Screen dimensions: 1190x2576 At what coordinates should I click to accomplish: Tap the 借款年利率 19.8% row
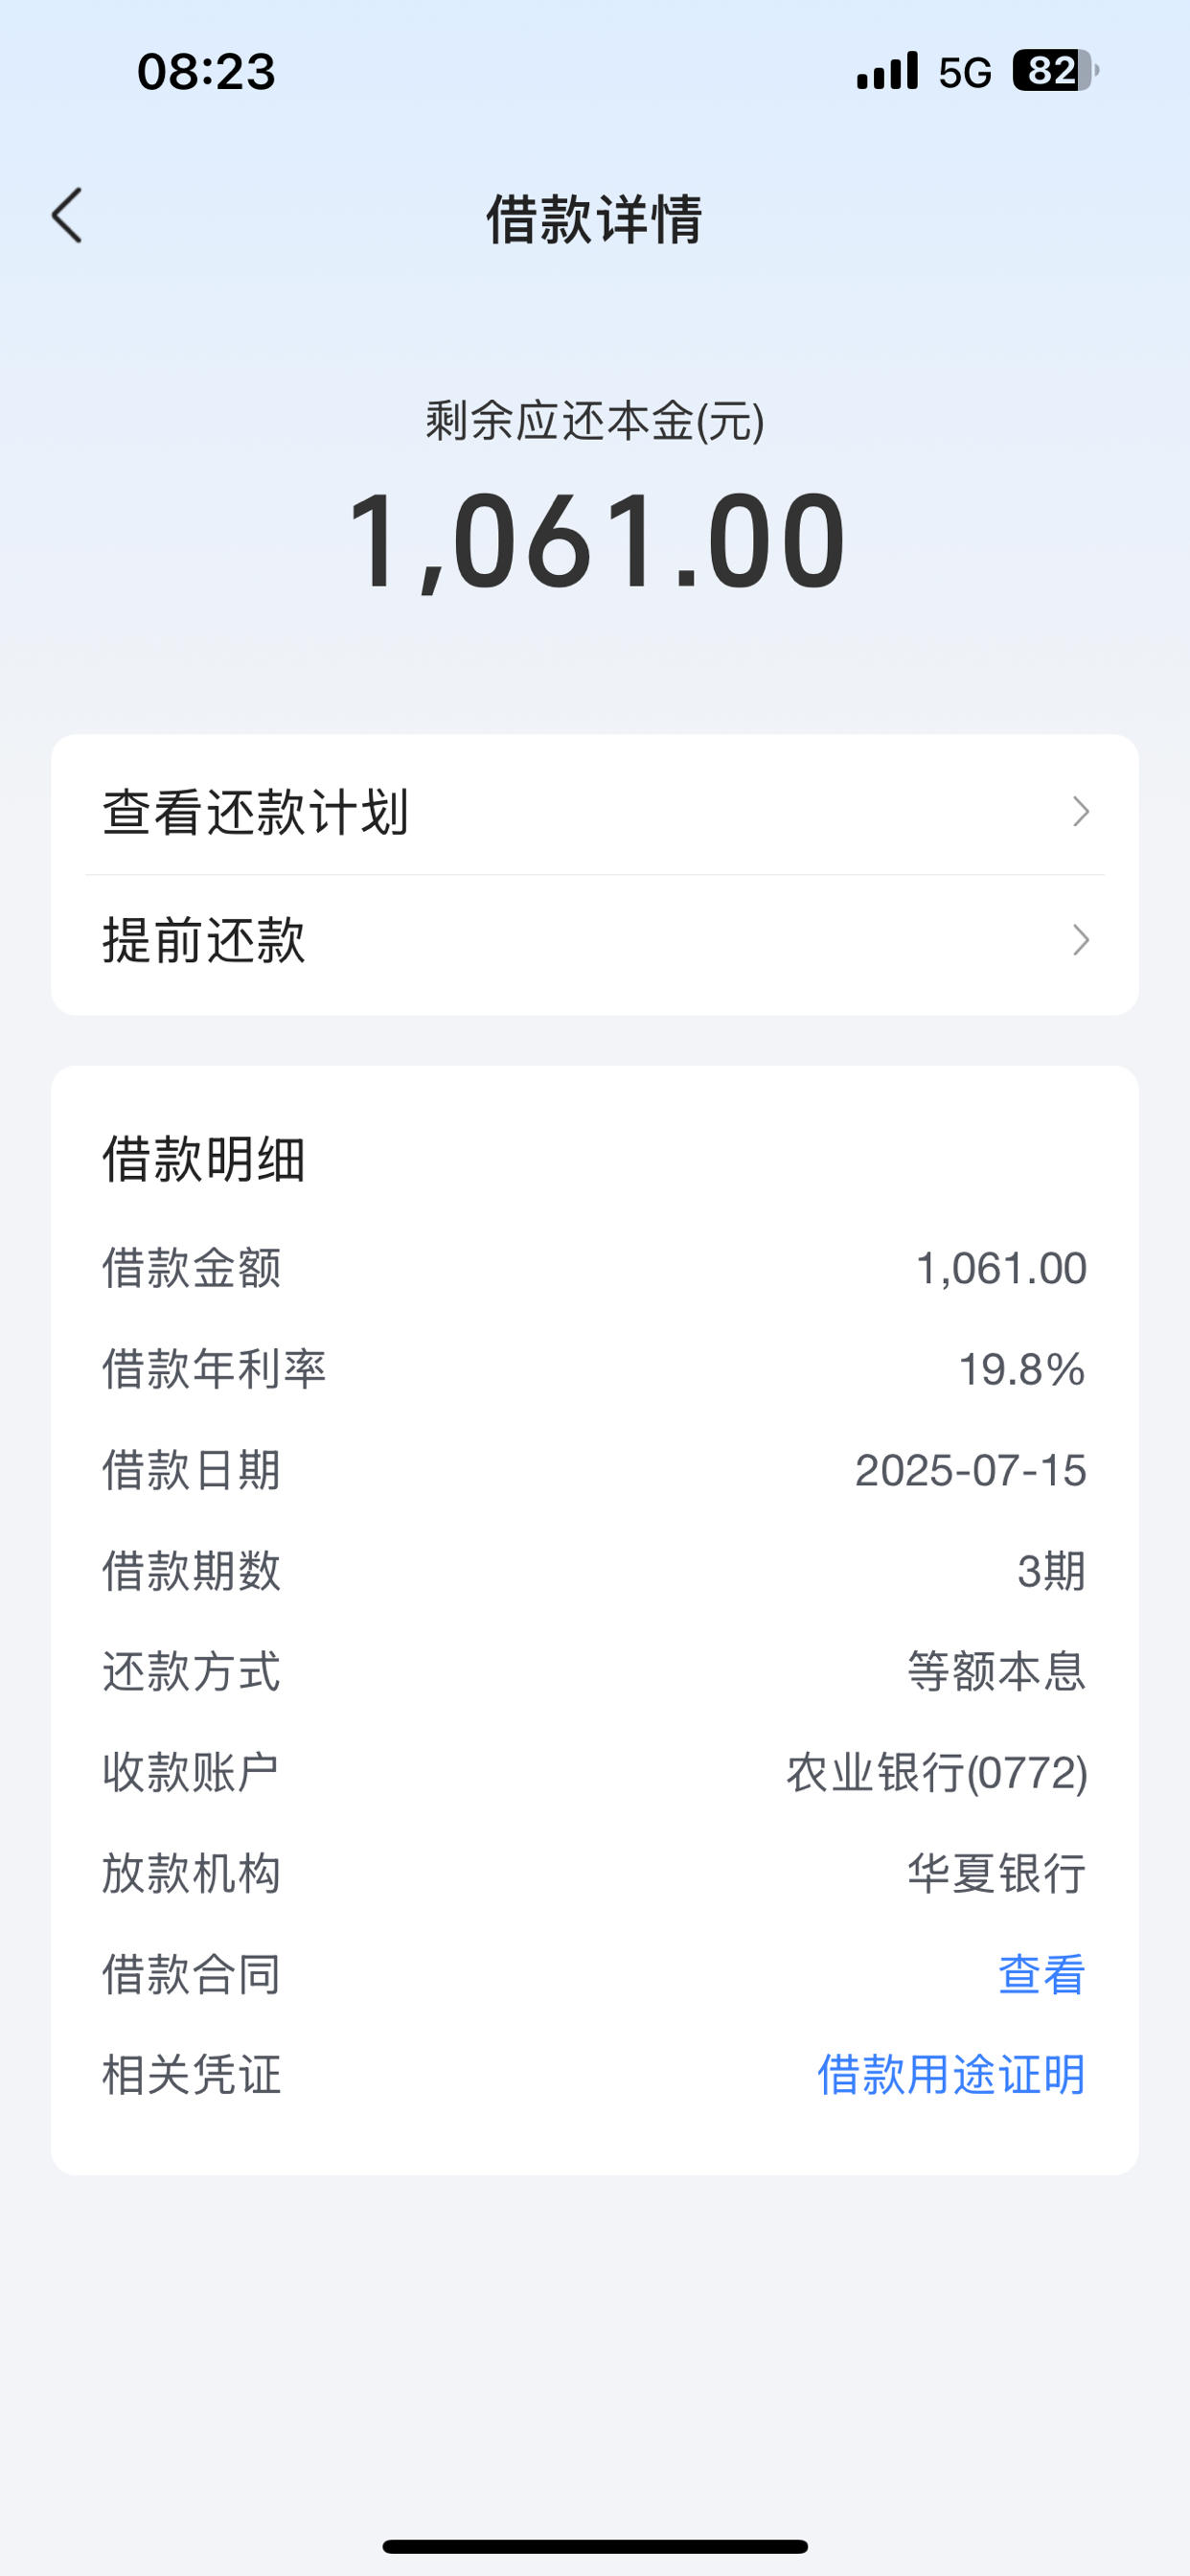tap(595, 1369)
